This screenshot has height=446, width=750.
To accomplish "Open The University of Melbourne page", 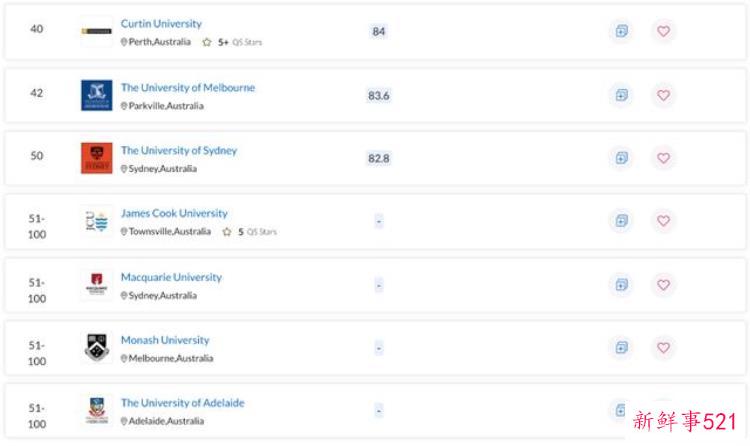I will click(188, 88).
